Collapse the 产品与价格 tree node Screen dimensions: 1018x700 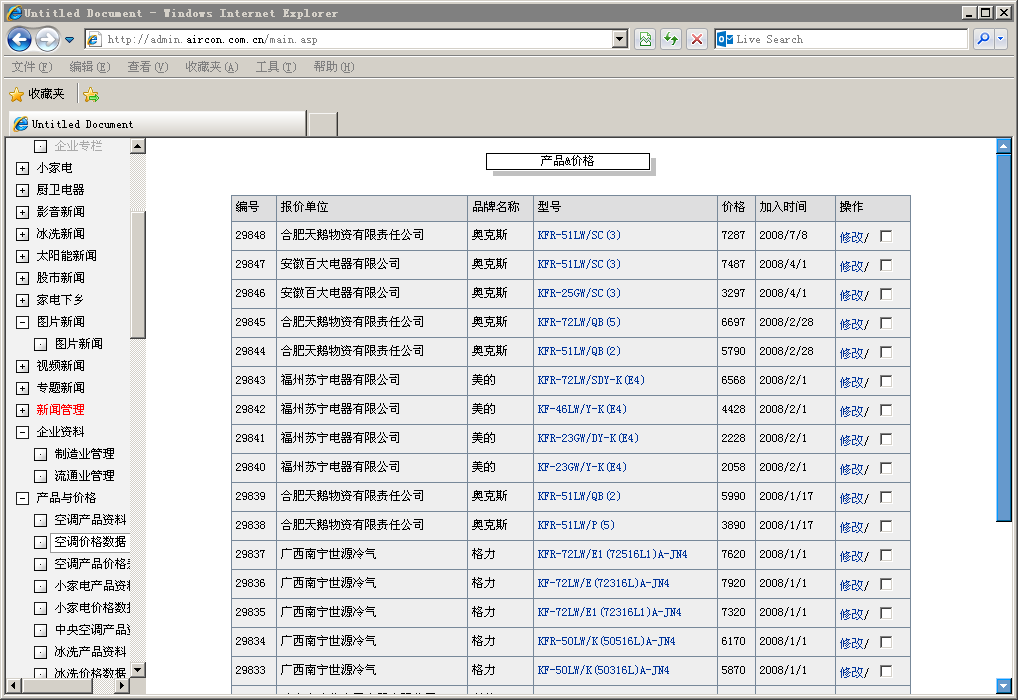click(x=22, y=498)
